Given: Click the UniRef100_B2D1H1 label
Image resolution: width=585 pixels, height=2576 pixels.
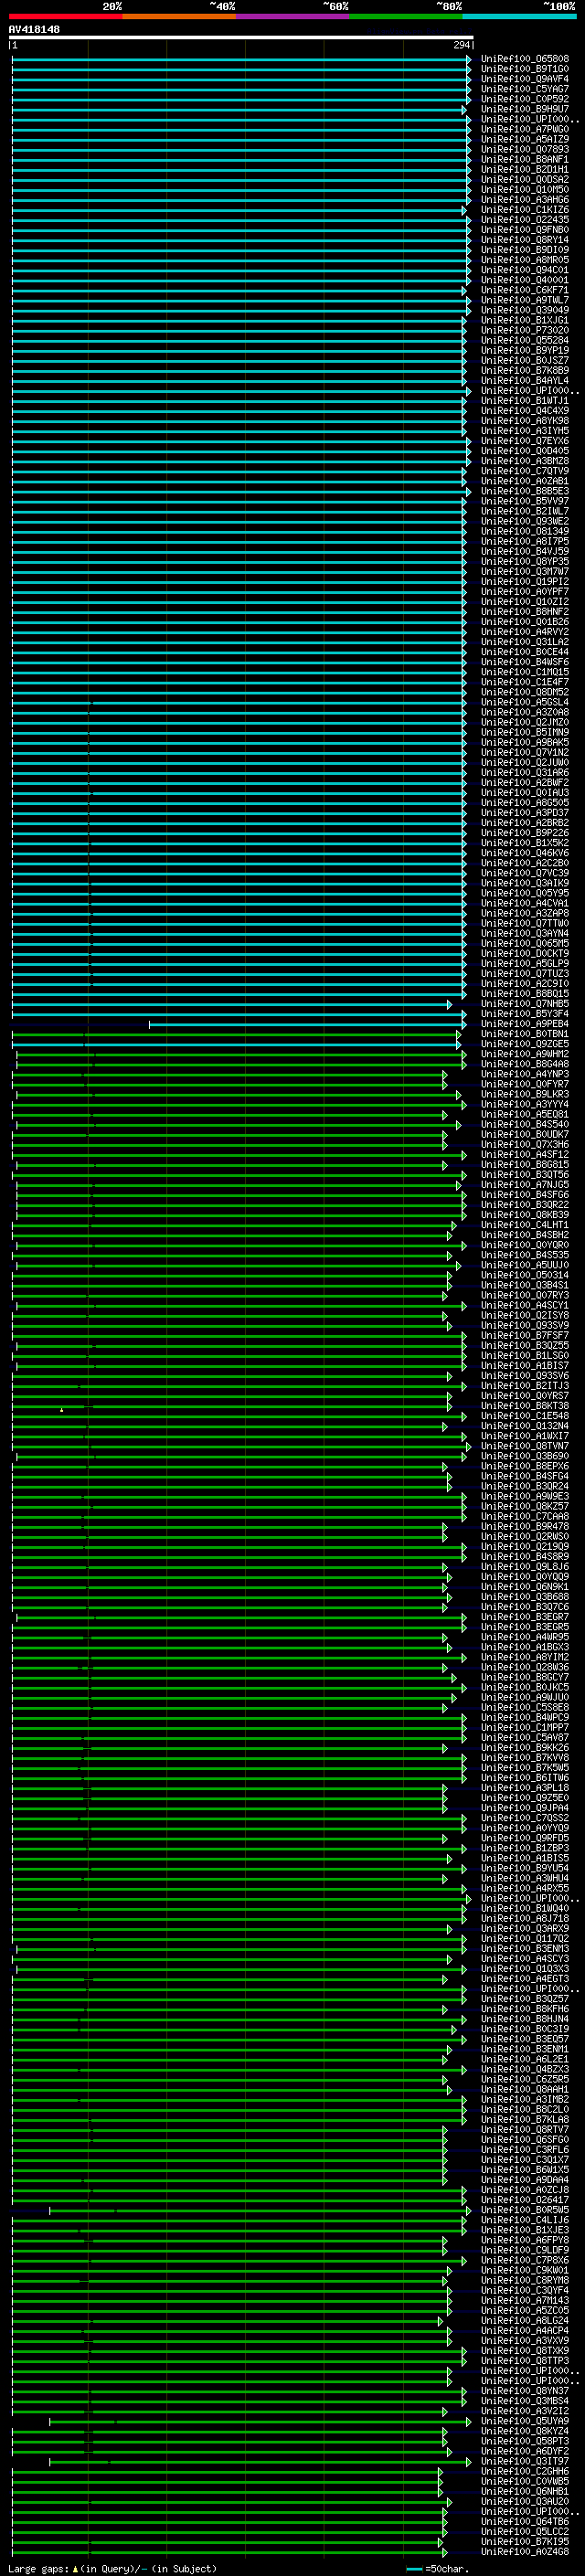Looking at the screenshot, I should [524, 169].
